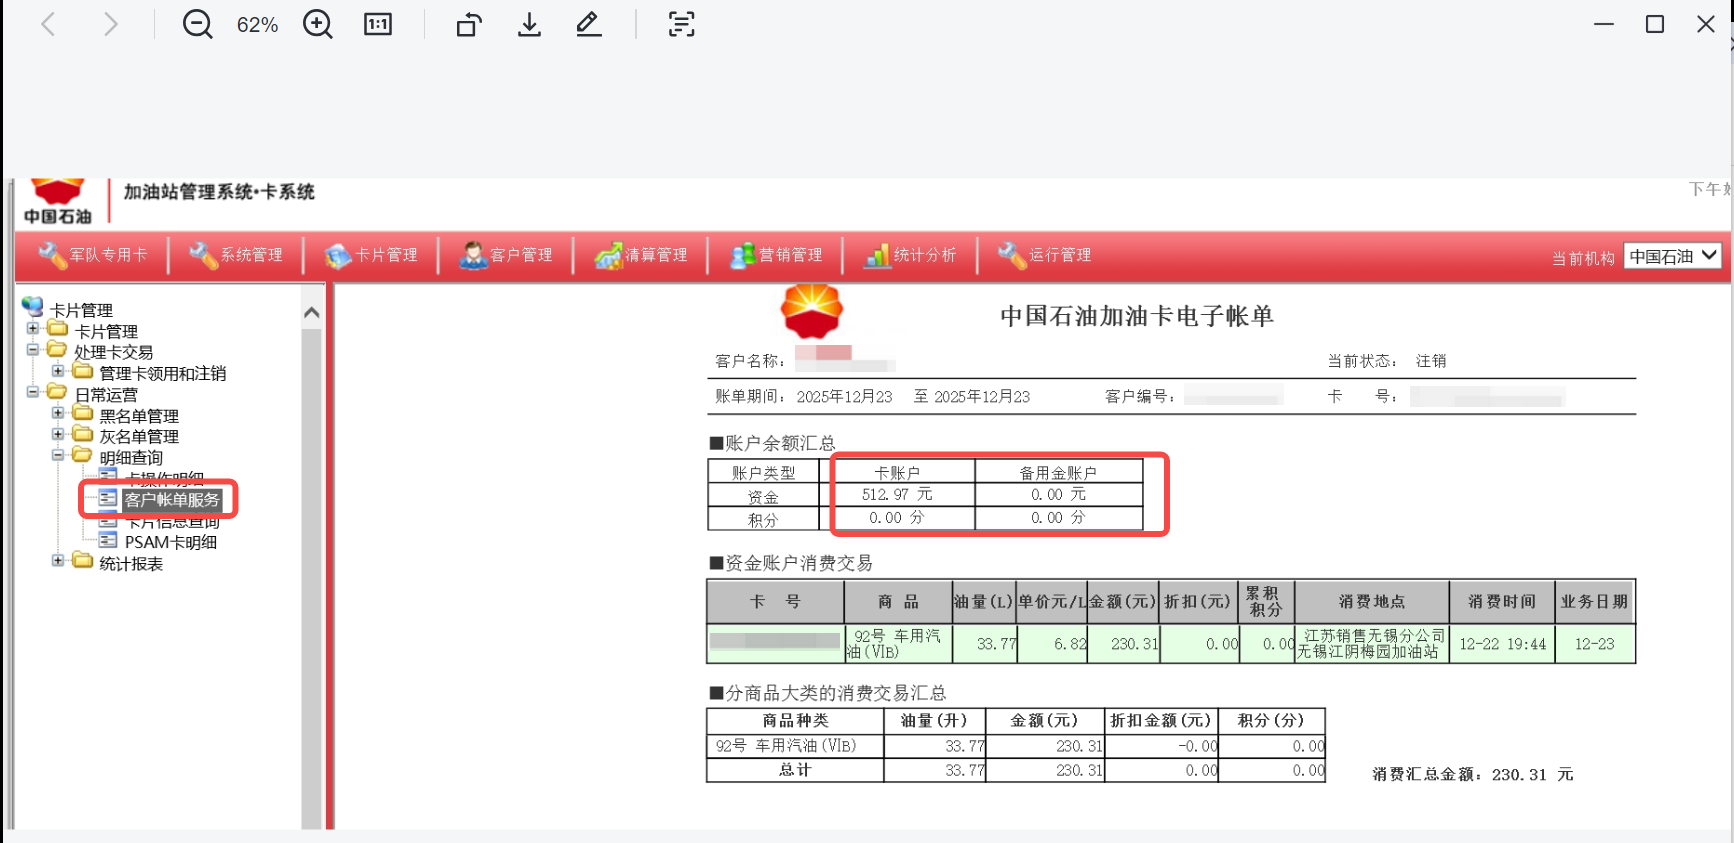Click the zoom out magnifier icon
This screenshot has width=1734, height=843.
[x=197, y=24]
